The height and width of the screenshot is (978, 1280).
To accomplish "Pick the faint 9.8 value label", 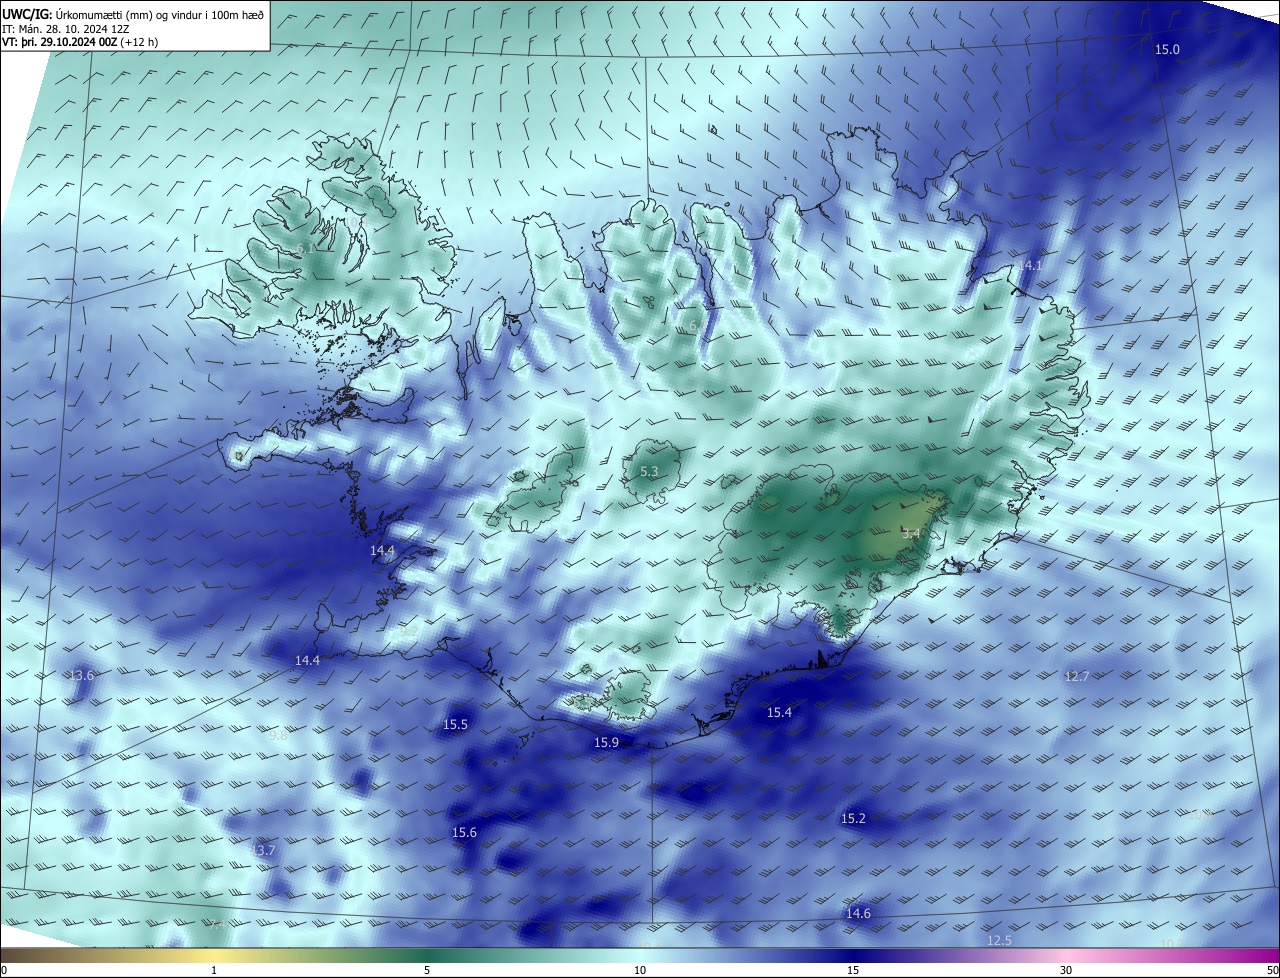I will pyautogui.click(x=278, y=735).
